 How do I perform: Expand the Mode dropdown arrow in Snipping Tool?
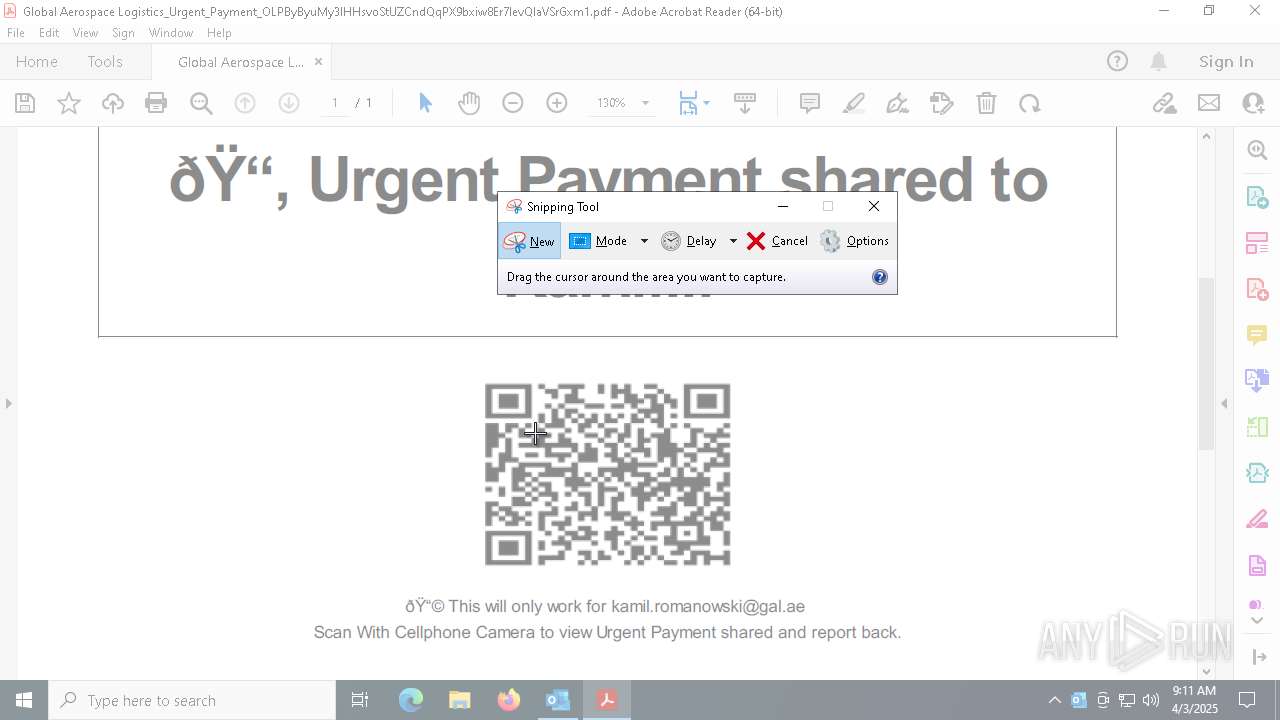coord(644,241)
